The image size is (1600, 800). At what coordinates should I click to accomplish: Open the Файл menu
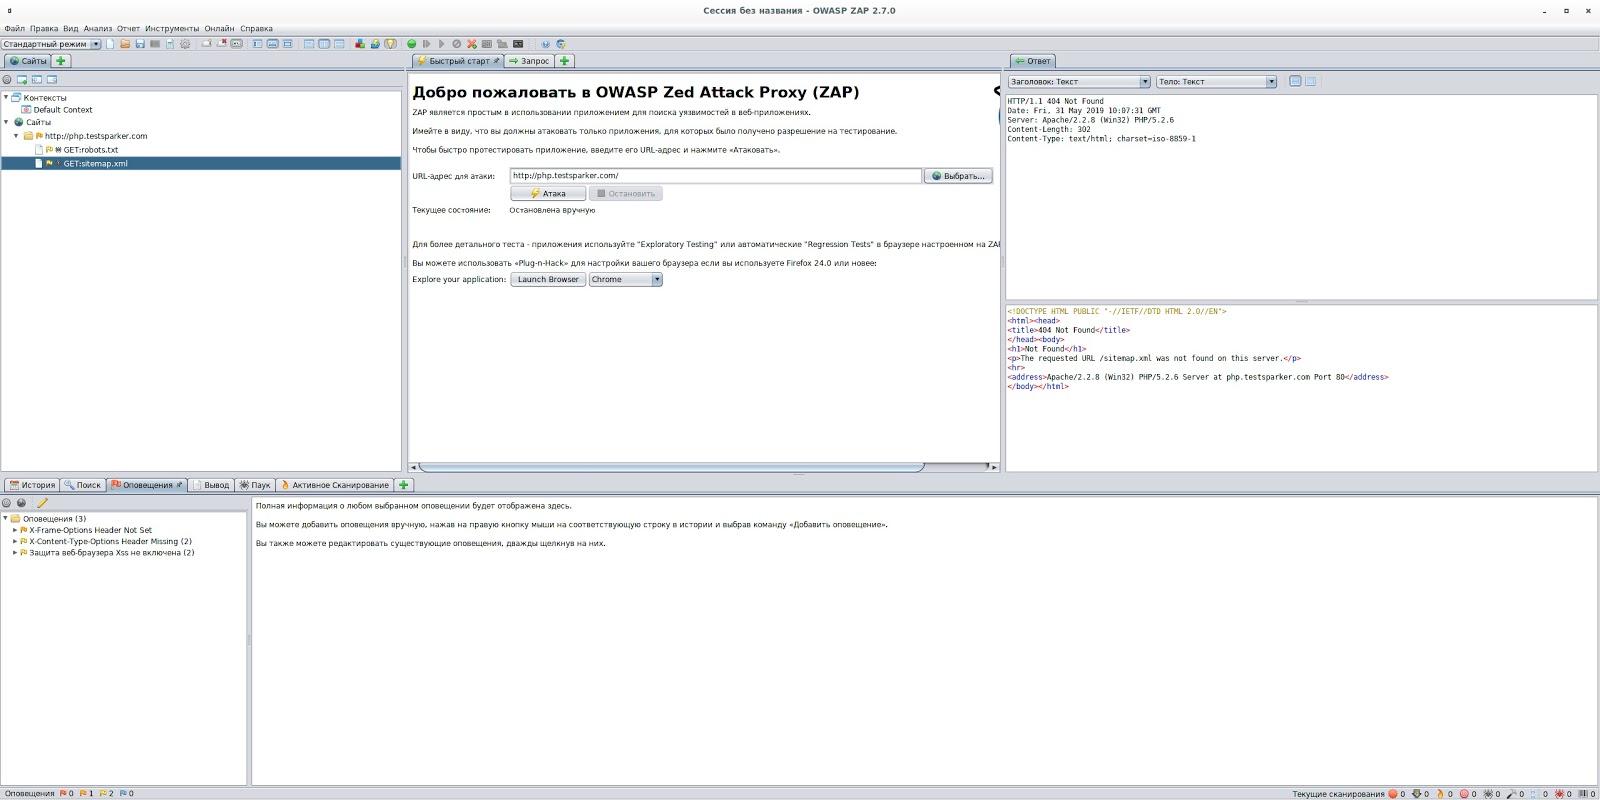[14, 28]
